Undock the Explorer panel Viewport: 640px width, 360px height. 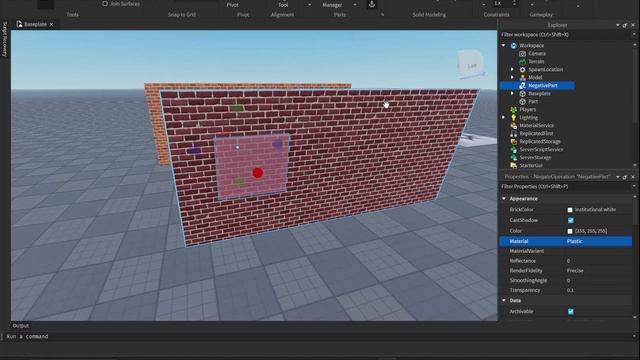(x=625, y=25)
